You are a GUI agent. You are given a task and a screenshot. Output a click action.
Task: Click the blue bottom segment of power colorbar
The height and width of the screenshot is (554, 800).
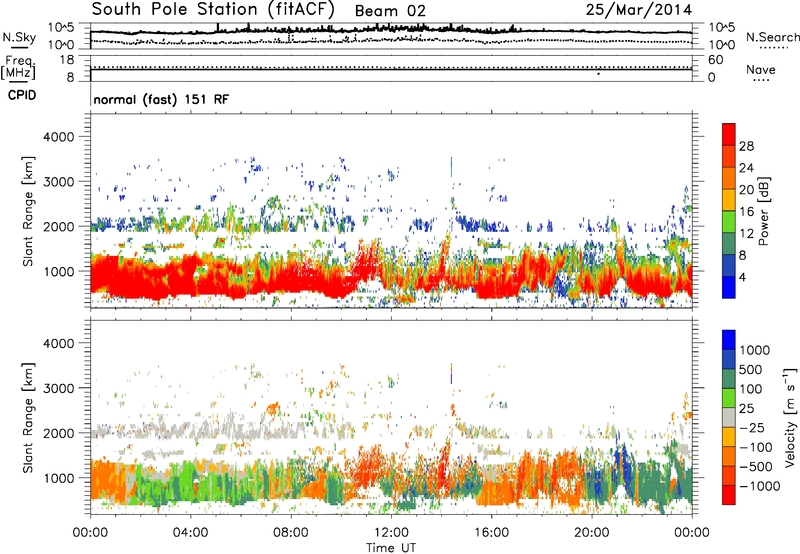coord(729,287)
